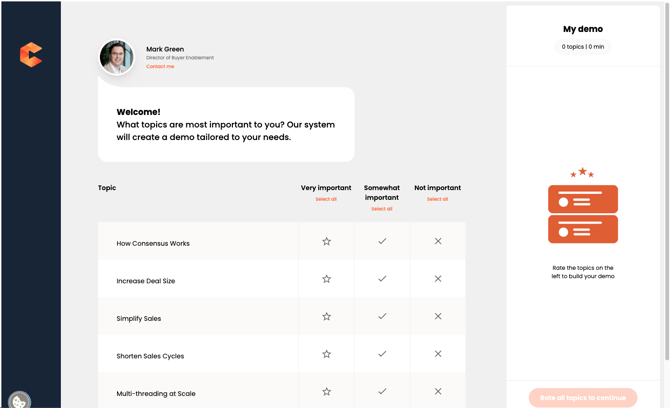Image resolution: width=670 pixels, height=408 pixels.
Task: Click Mark Green's profile photo
Action: tap(116, 57)
